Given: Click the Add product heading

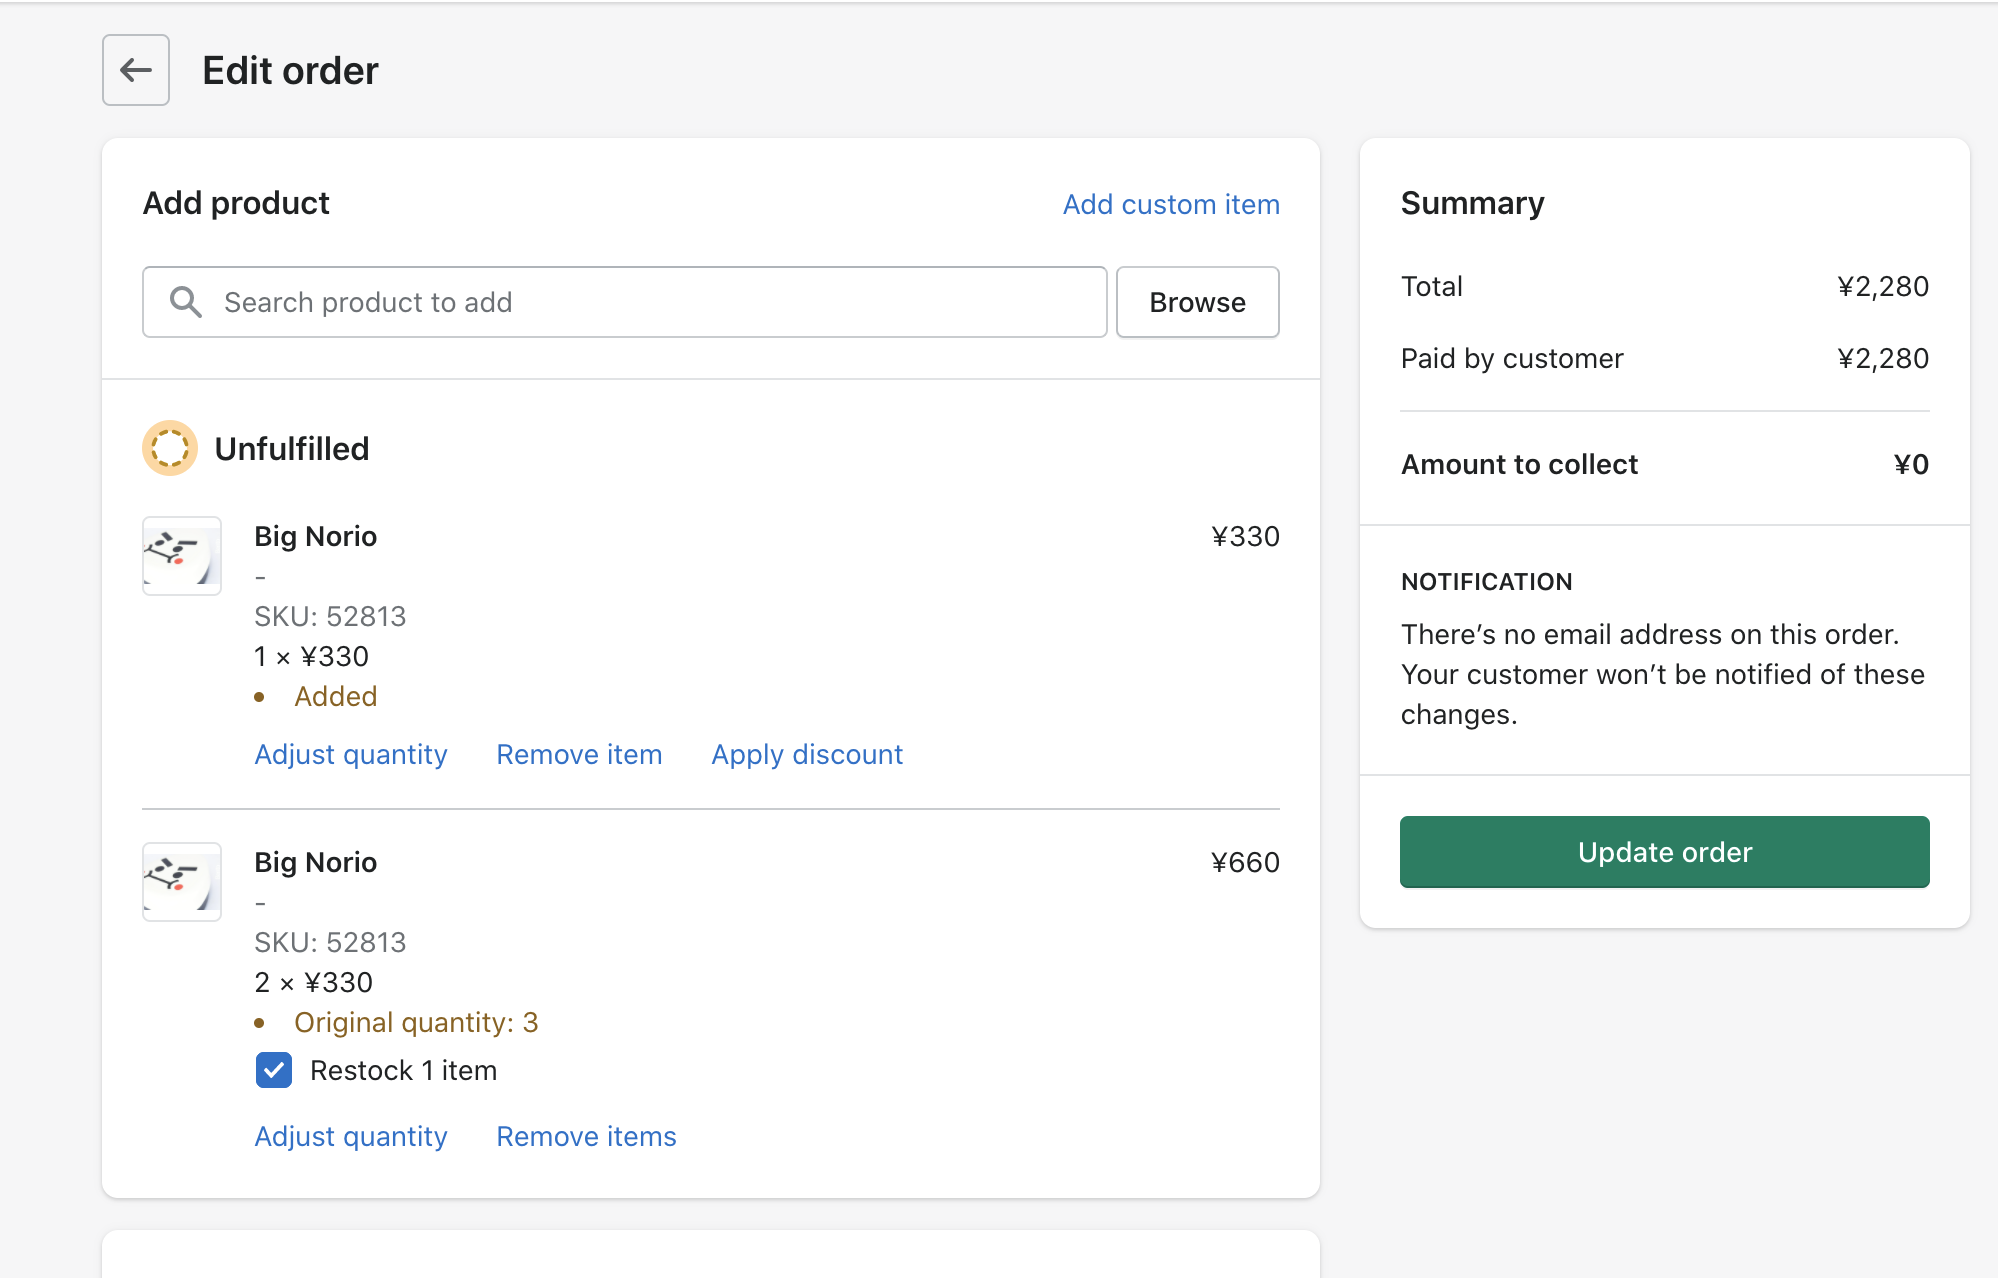Looking at the screenshot, I should click(236, 203).
